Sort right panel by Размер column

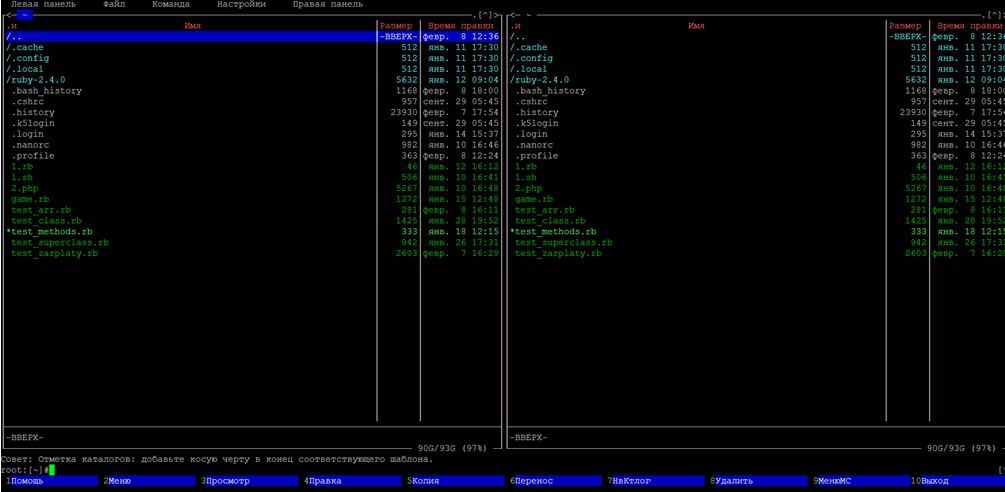click(x=907, y=26)
